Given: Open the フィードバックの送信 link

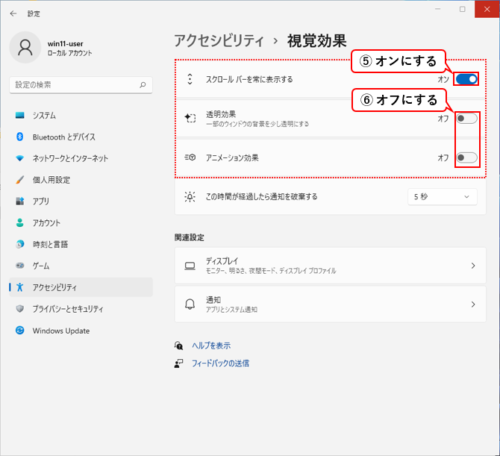Looking at the screenshot, I should click(x=220, y=363).
